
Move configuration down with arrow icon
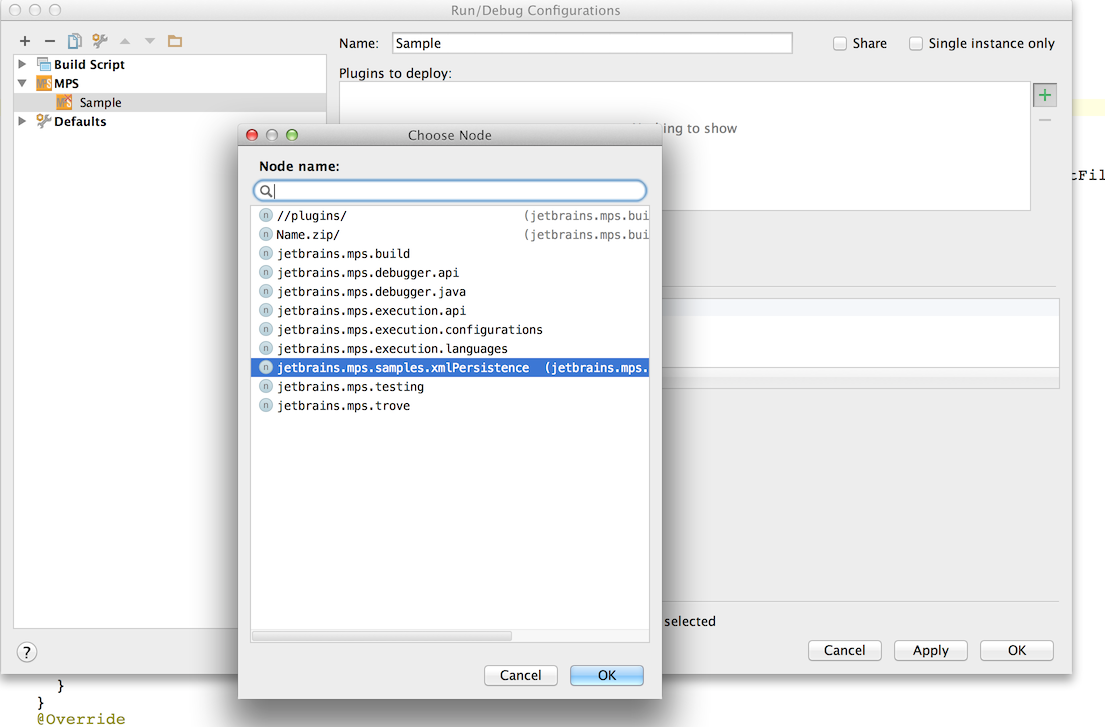[149, 42]
